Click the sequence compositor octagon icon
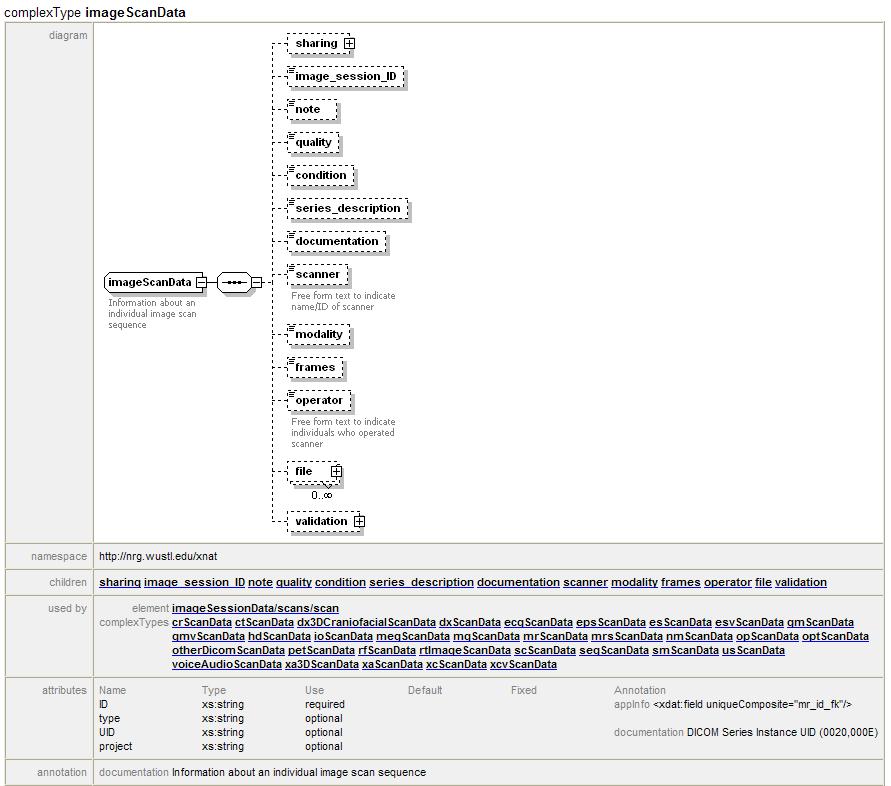 click(x=234, y=283)
